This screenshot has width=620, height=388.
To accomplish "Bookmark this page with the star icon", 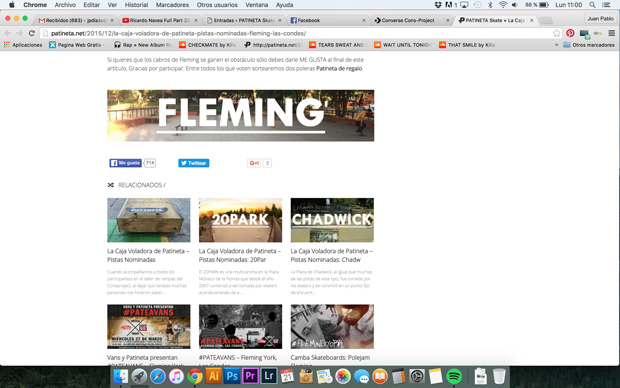I will tap(557, 33).
